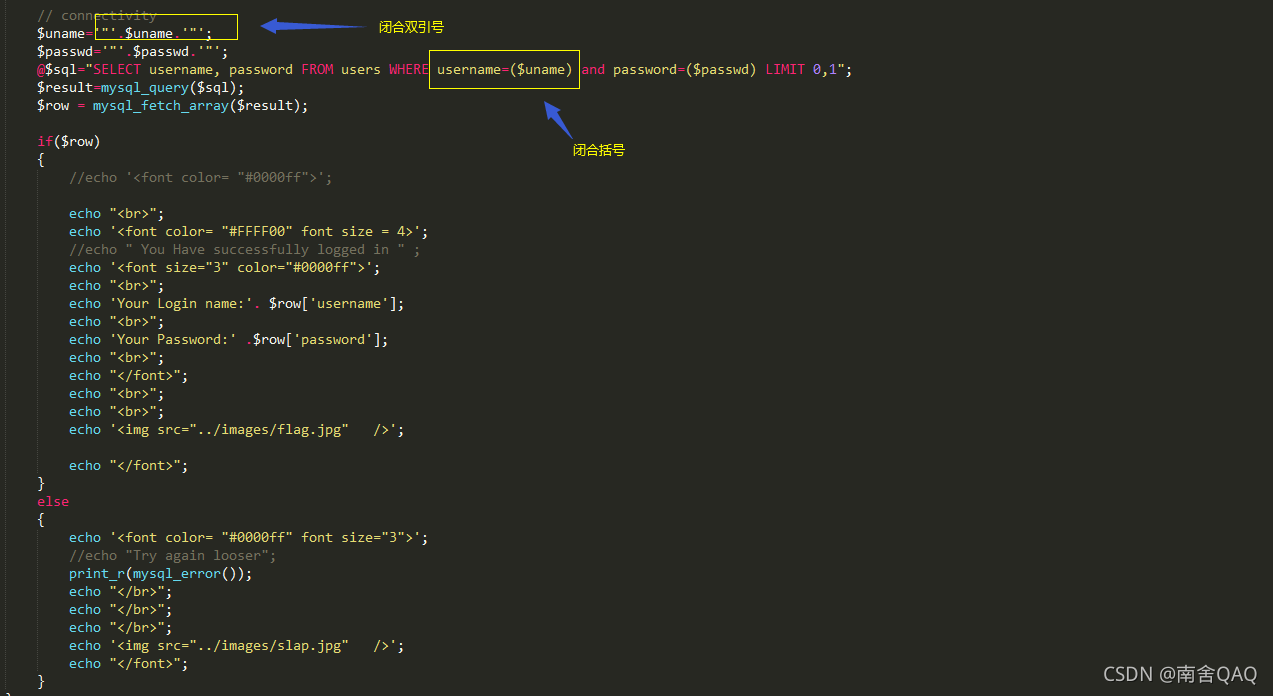The width and height of the screenshot is (1273, 696).
Task: Click the $passwd assignment line
Action: click(x=133, y=51)
